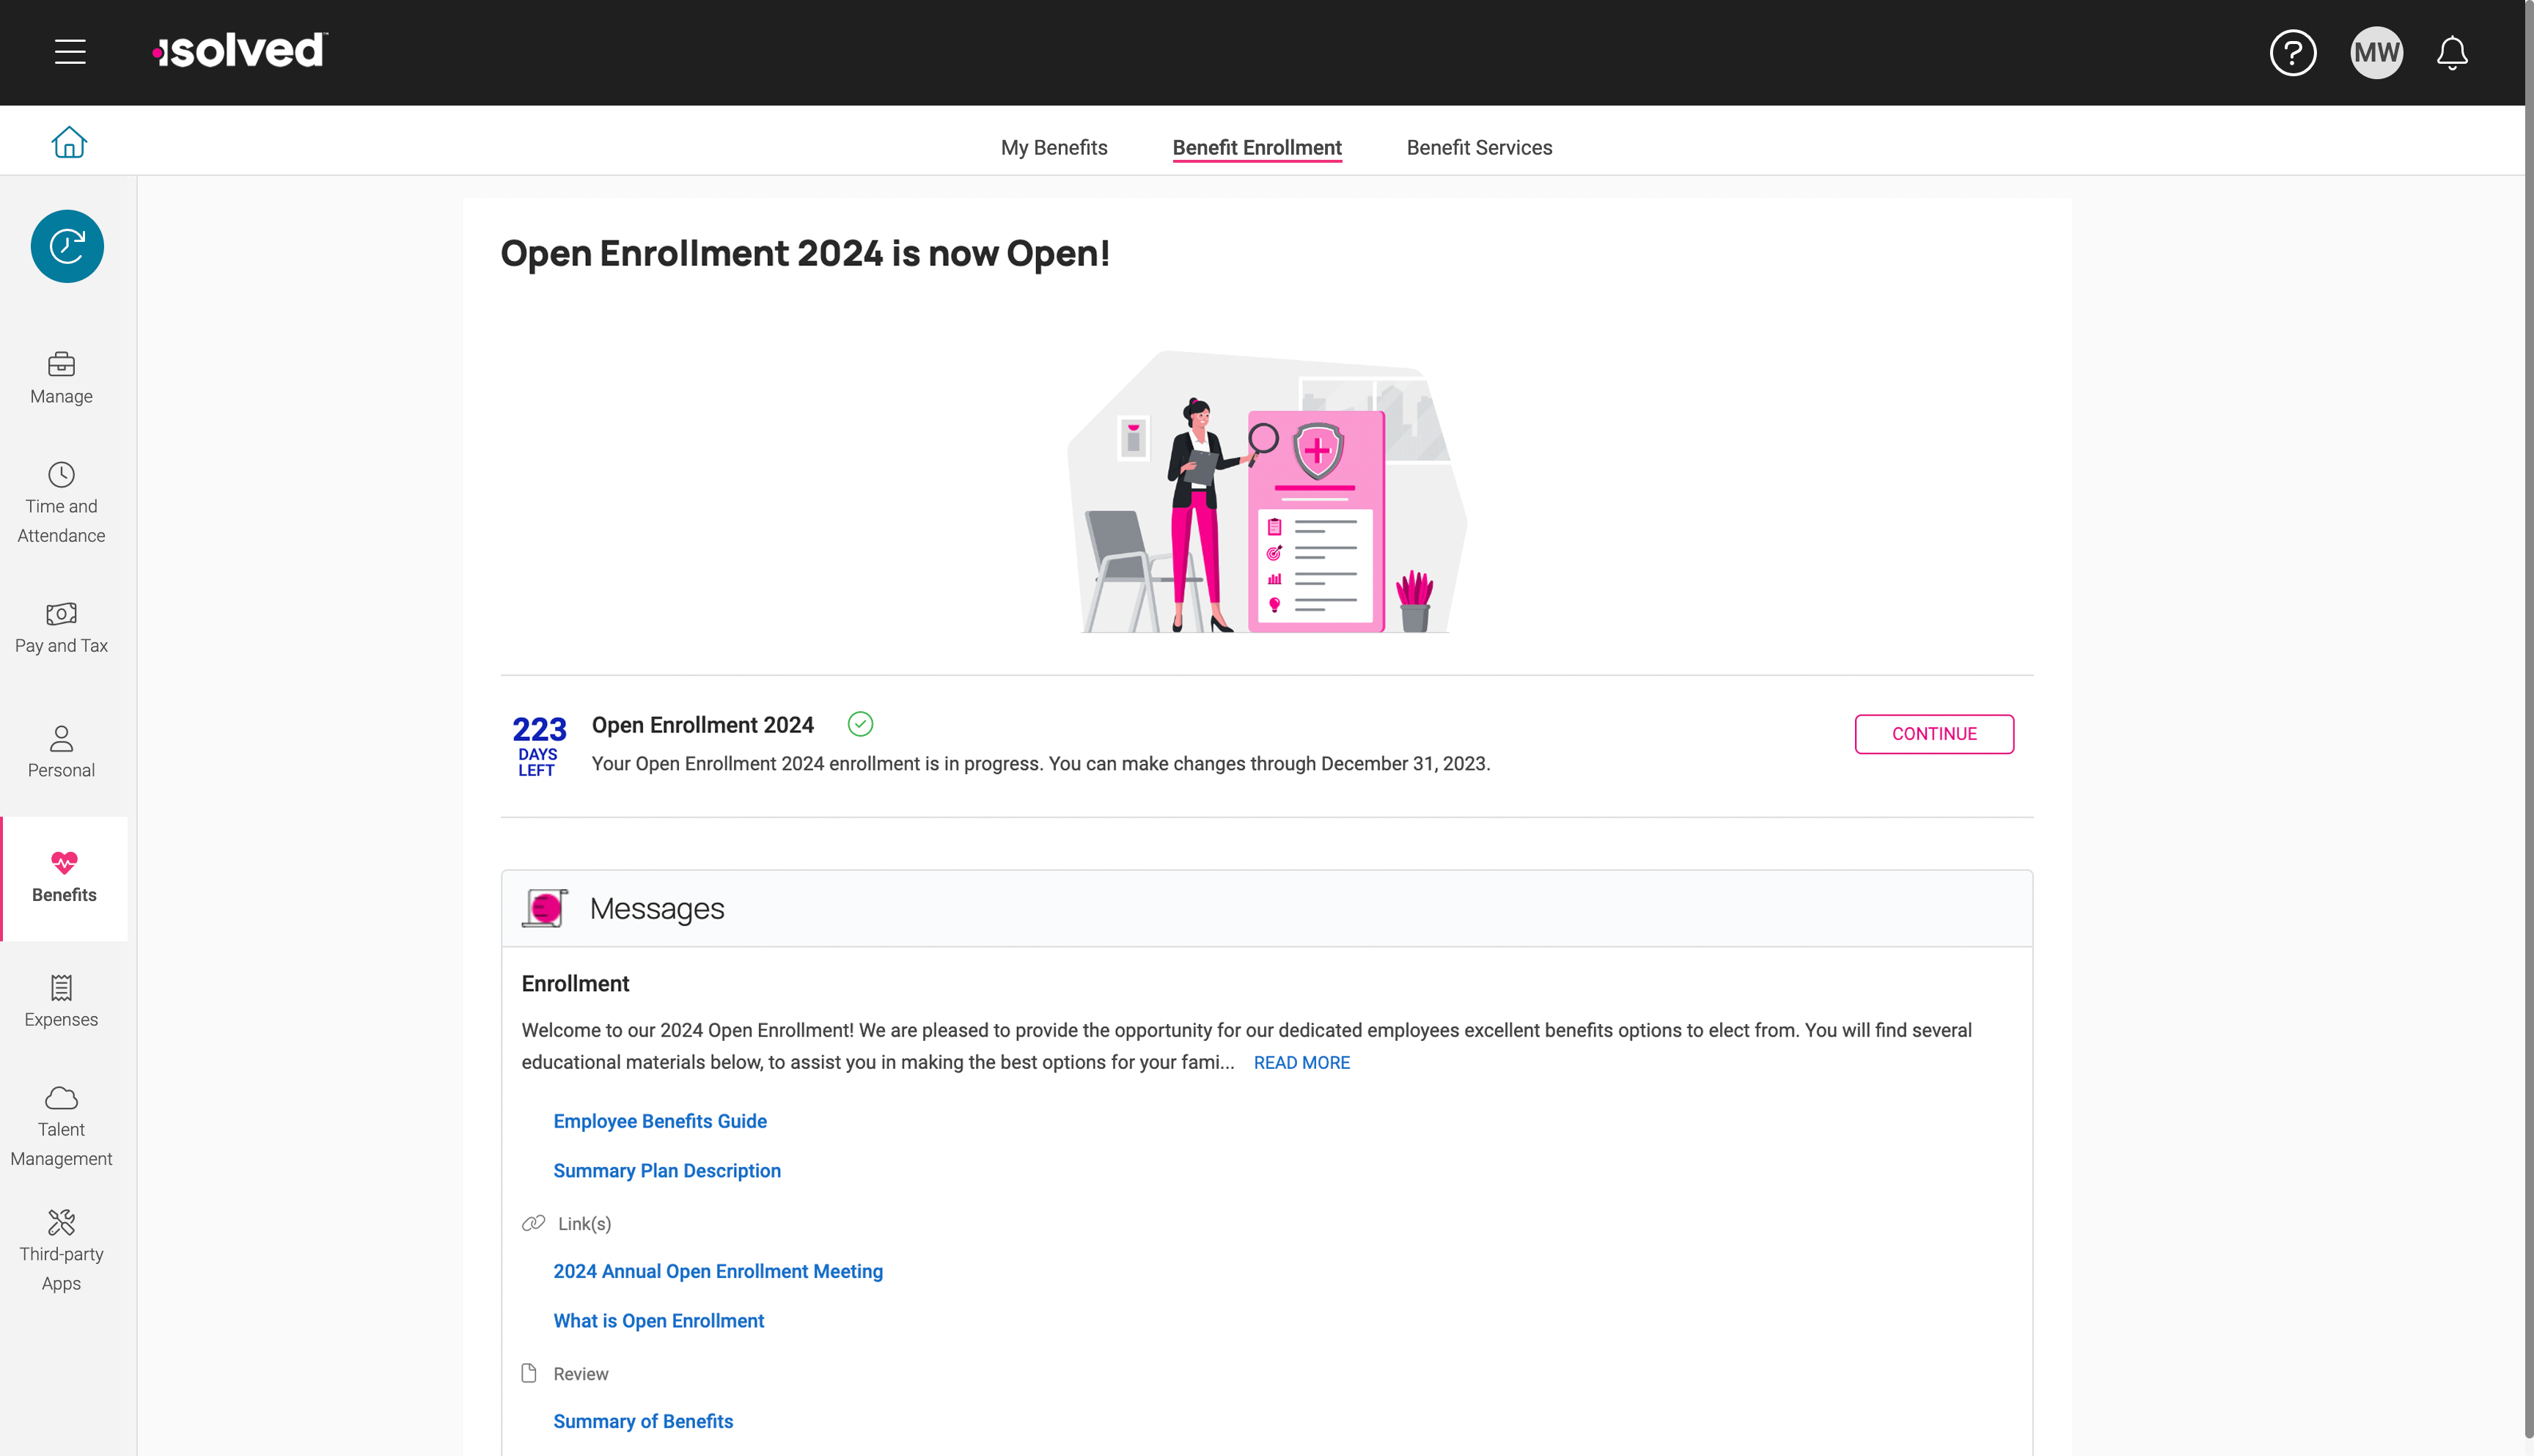Open Pay and Tax in sidebar
Image resolution: width=2534 pixels, height=1456 pixels.
click(x=61, y=628)
